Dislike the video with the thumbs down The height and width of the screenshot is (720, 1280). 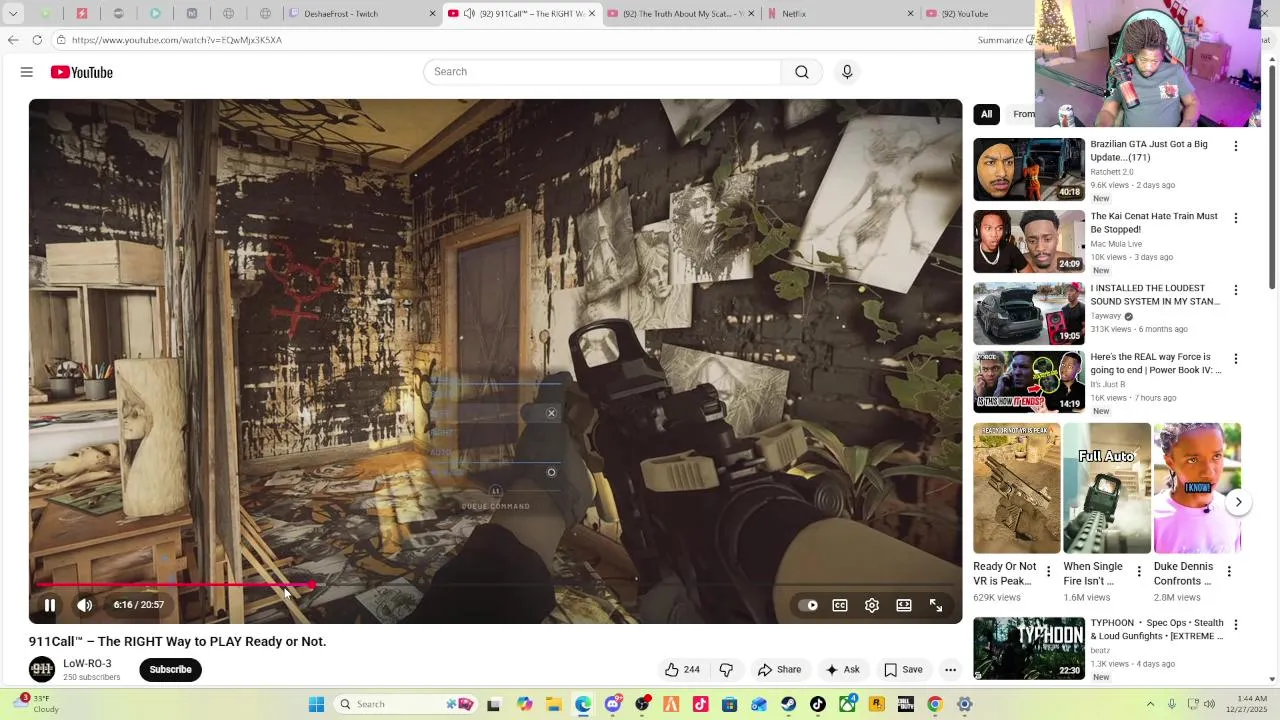pyautogui.click(x=727, y=670)
